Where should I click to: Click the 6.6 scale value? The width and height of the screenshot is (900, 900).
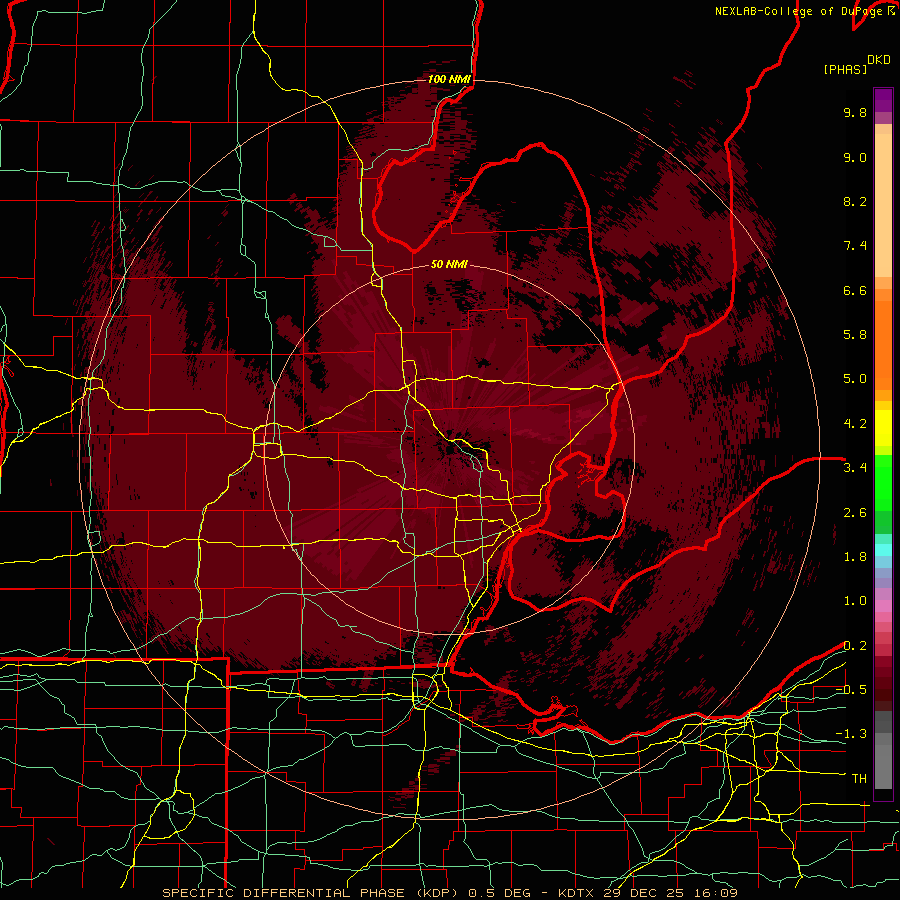tap(855, 290)
